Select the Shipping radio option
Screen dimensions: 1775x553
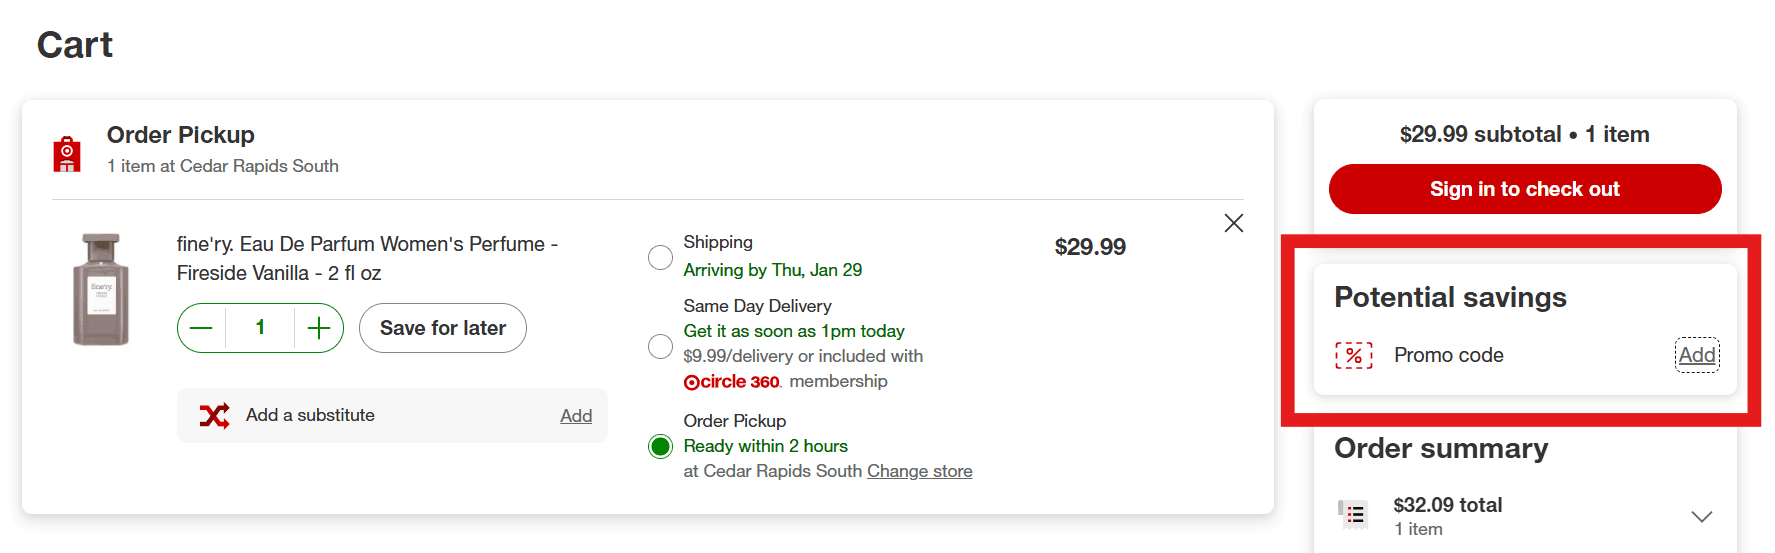pos(660,257)
